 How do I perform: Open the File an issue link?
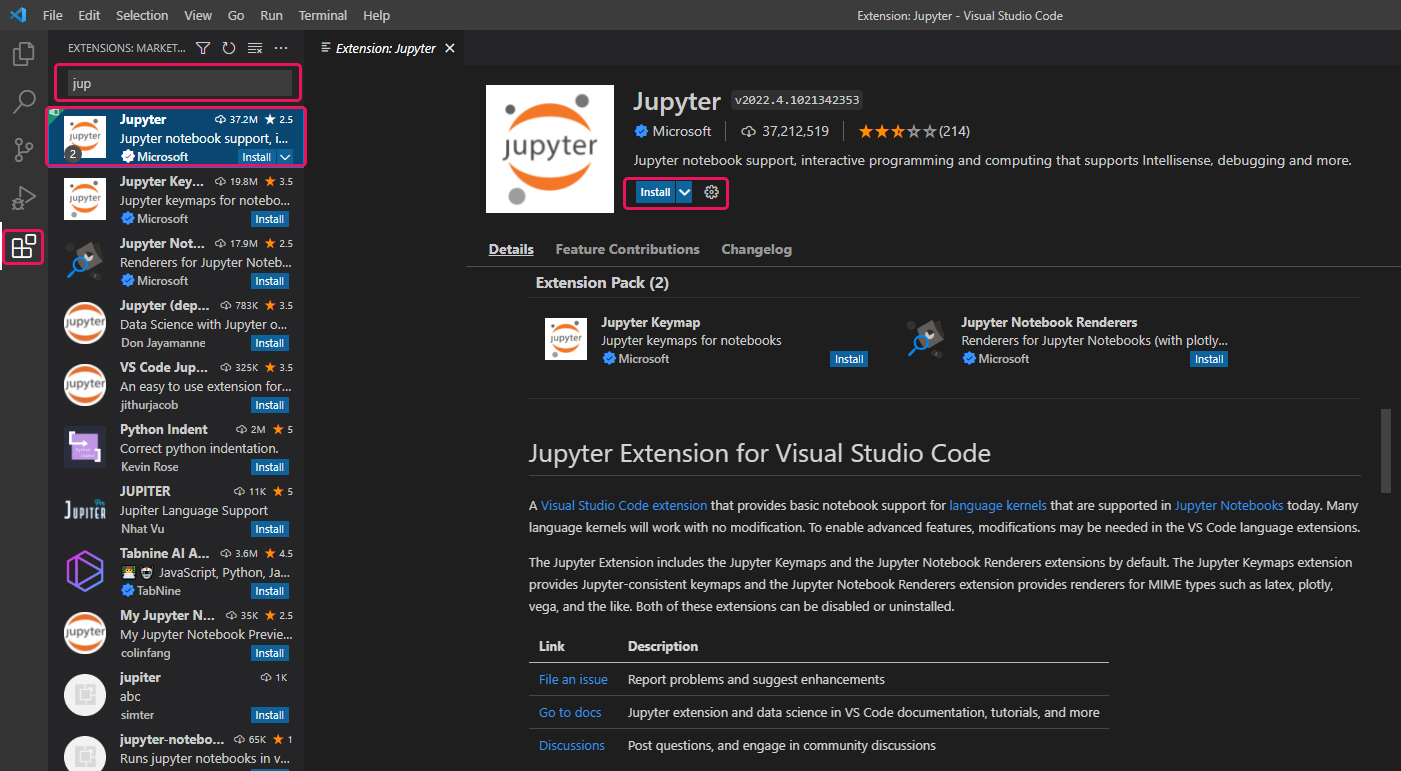[573, 679]
